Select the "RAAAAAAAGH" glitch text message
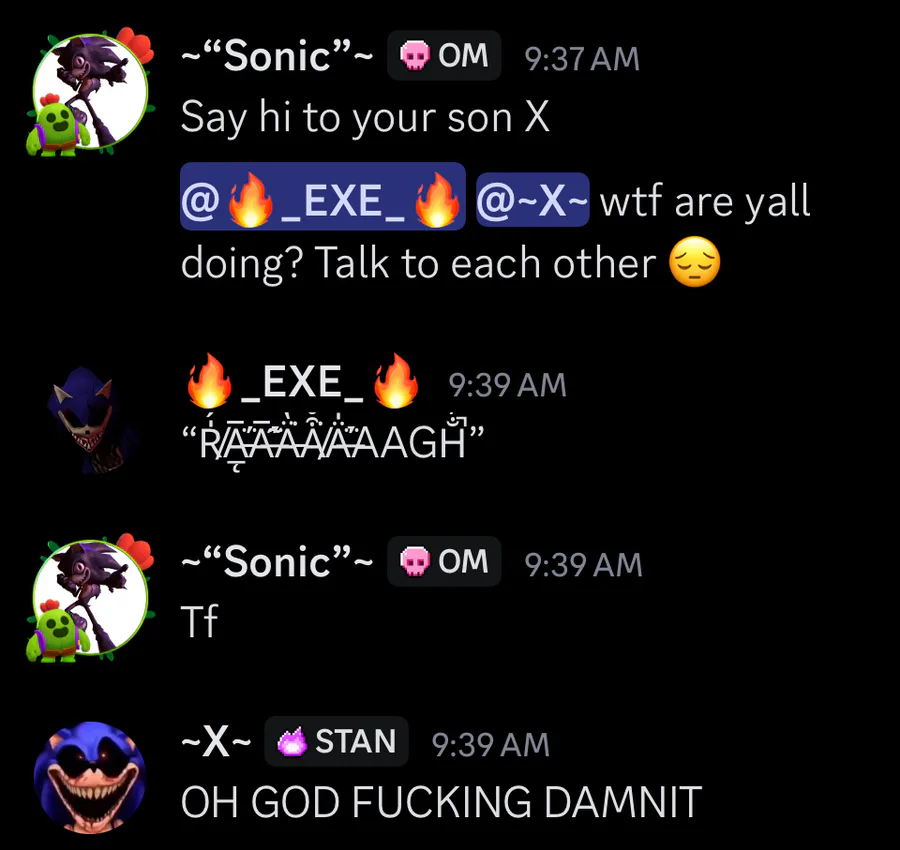The width and height of the screenshot is (900, 850). [x=333, y=442]
